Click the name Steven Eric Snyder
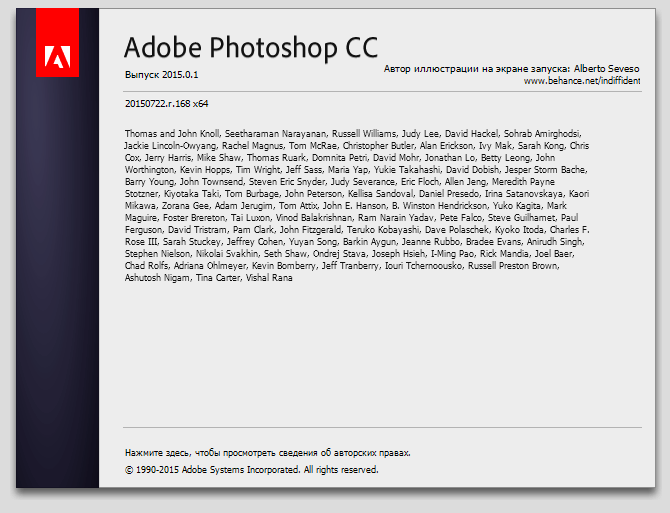This screenshot has width=670, height=513. [x=287, y=182]
